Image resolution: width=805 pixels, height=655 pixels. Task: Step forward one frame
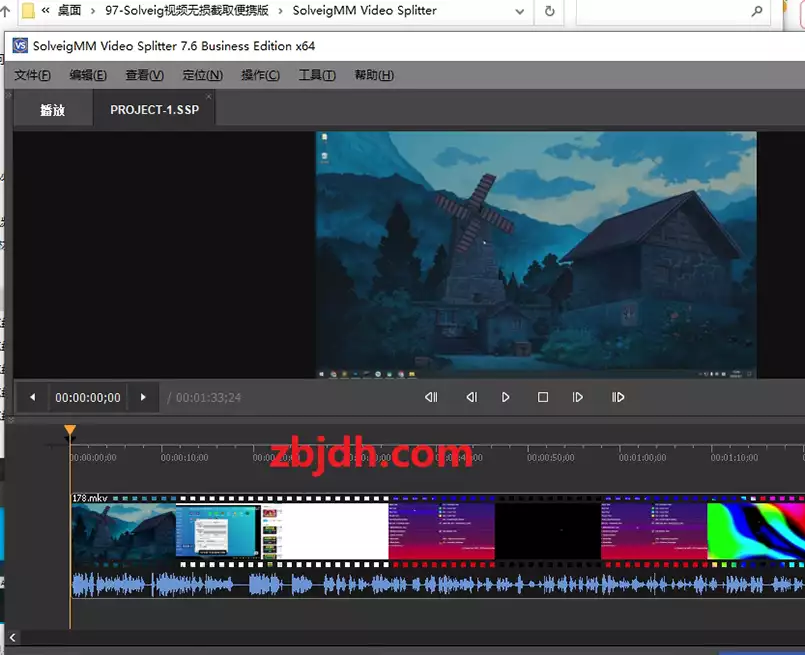point(578,397)
